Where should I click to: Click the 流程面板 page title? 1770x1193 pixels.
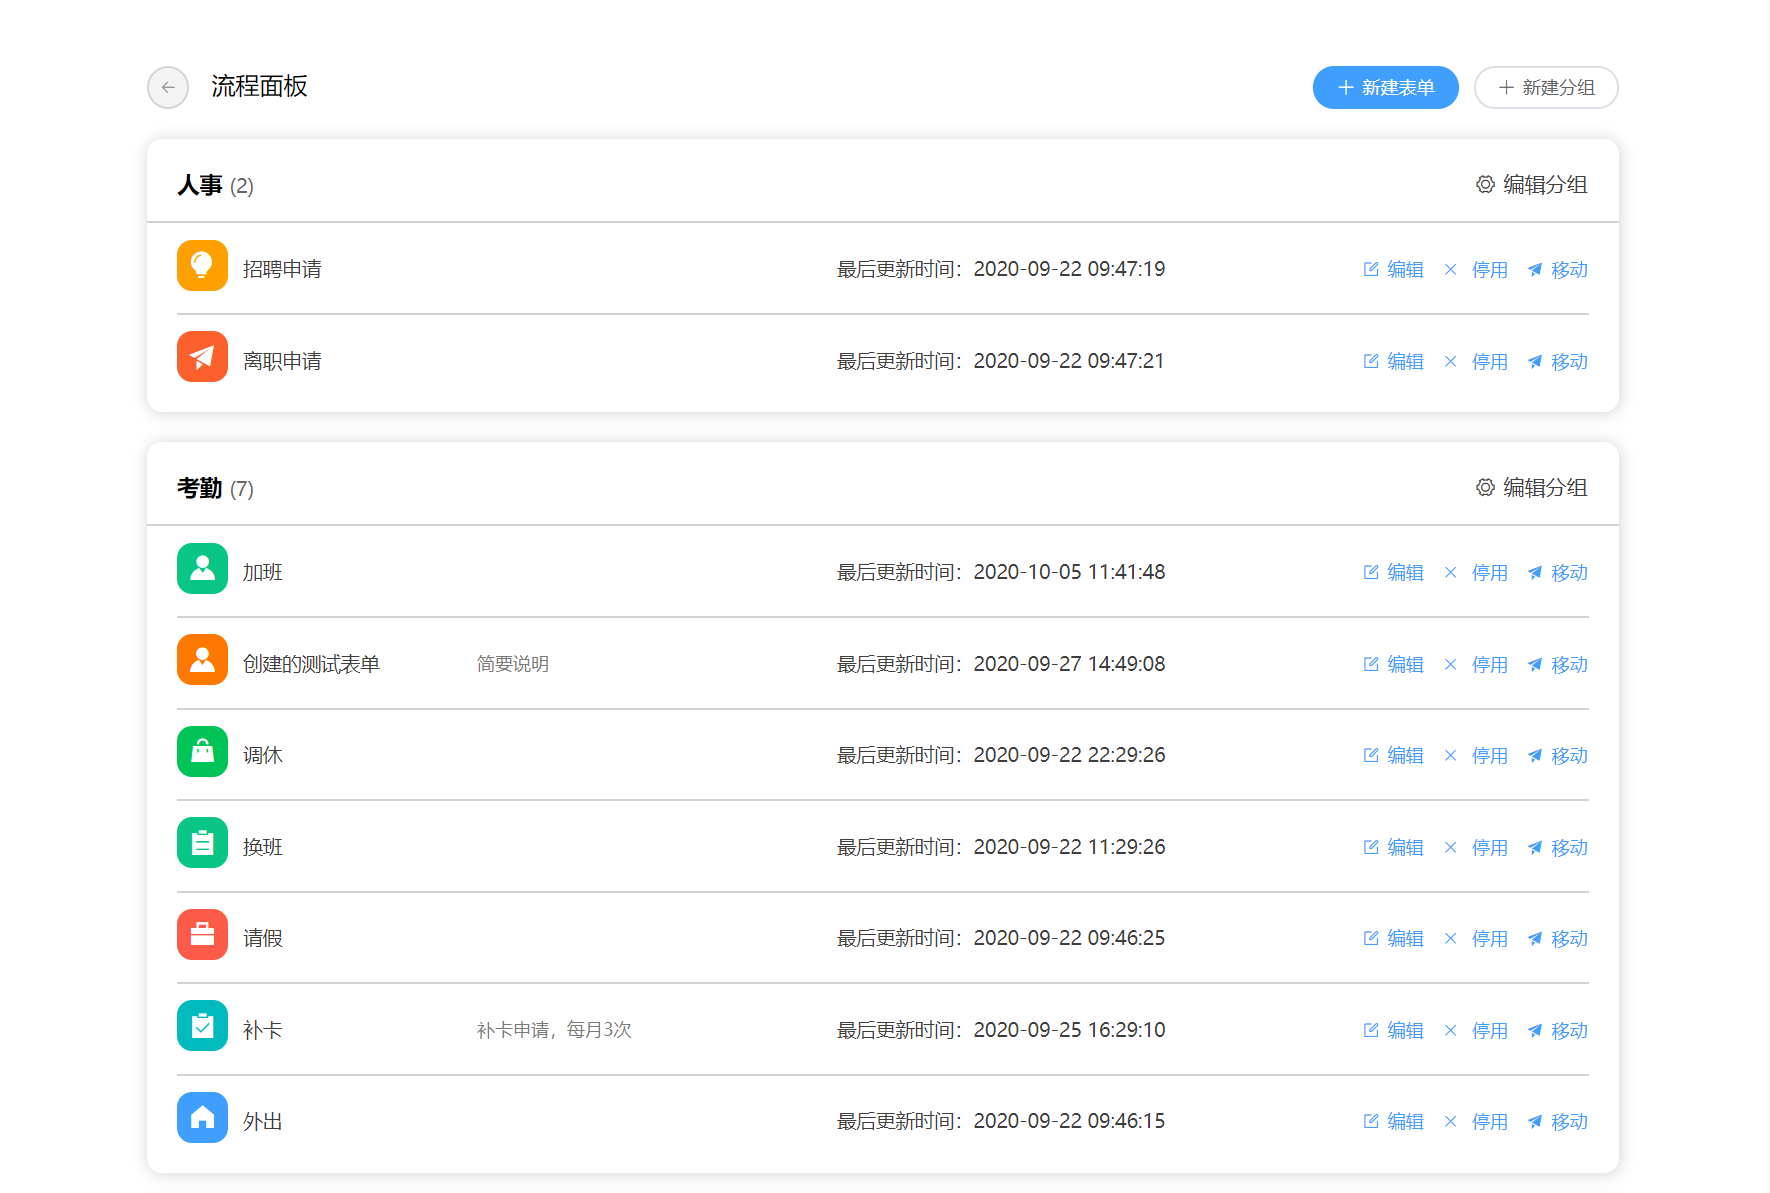tap(259, 87)
